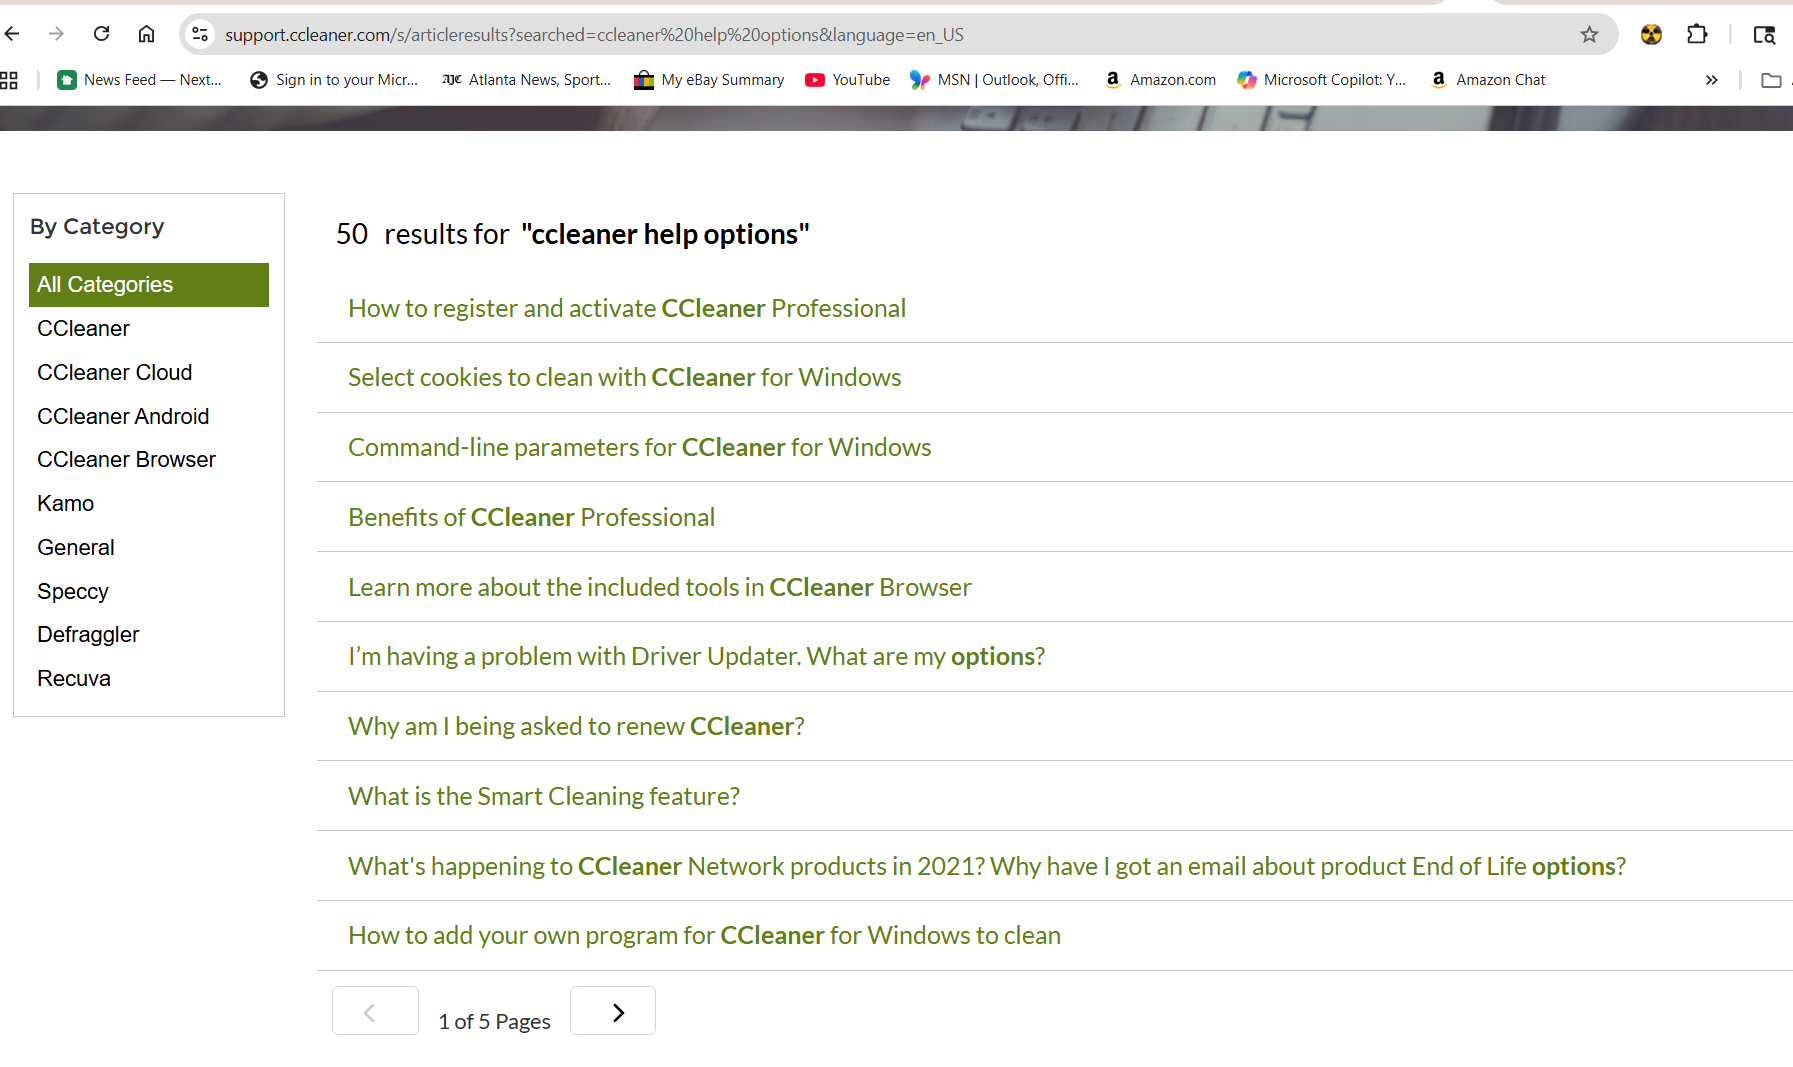The height and width of the screenshot is (1067, 1793).
Task: Select the All Categories filter
Action: [x=149, y=285]
